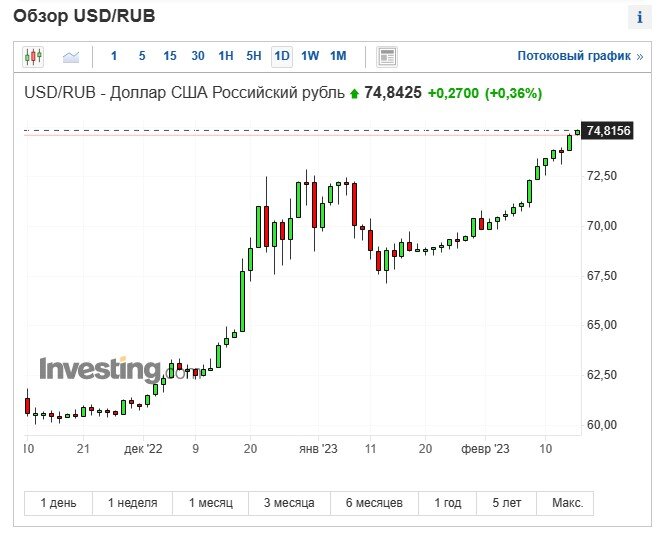Click the 67,50 price axis label
This screenshot has height=537, width=670.
coord(602,276)
